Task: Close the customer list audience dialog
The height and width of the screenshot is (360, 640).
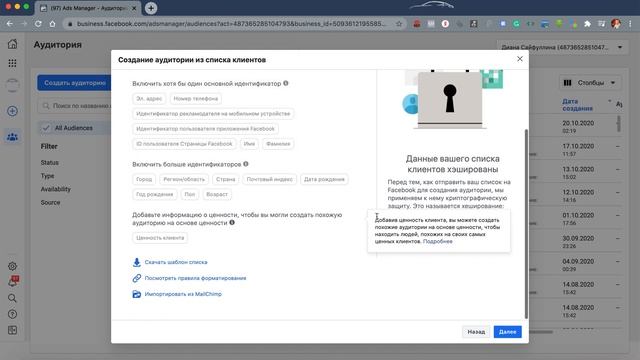Action: click(x=520, y=59)
